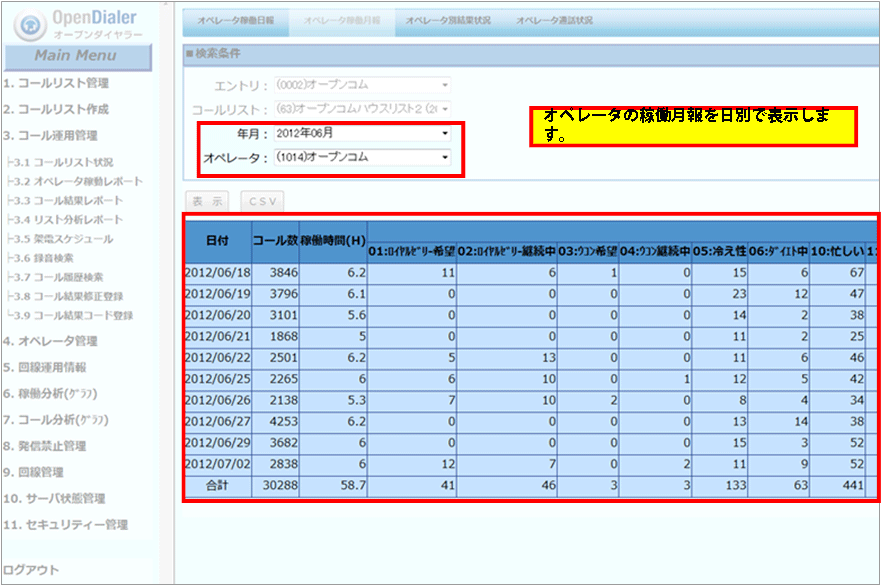Click the ログアウト link
881x586 pixels.
click(31, 570)
